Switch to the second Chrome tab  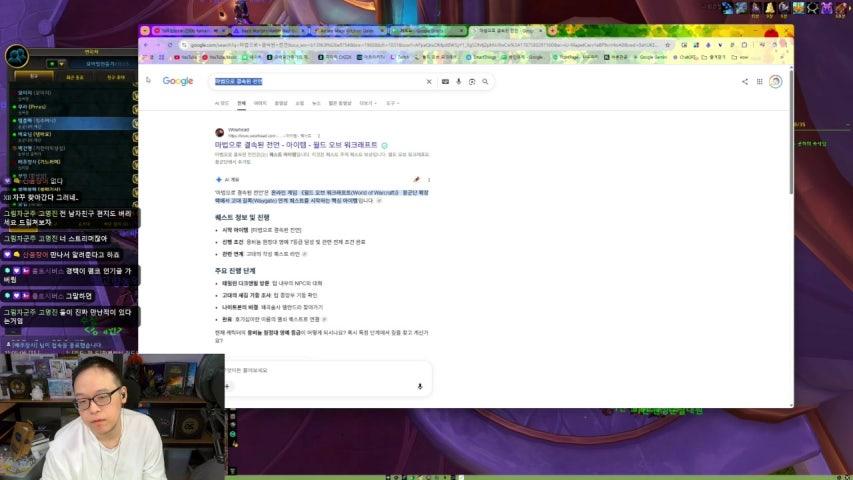(x=269, y=30)
